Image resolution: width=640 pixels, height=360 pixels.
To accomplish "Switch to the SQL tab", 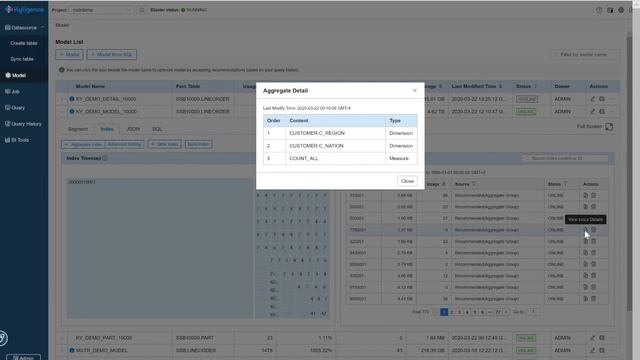I will click(157, 129).
